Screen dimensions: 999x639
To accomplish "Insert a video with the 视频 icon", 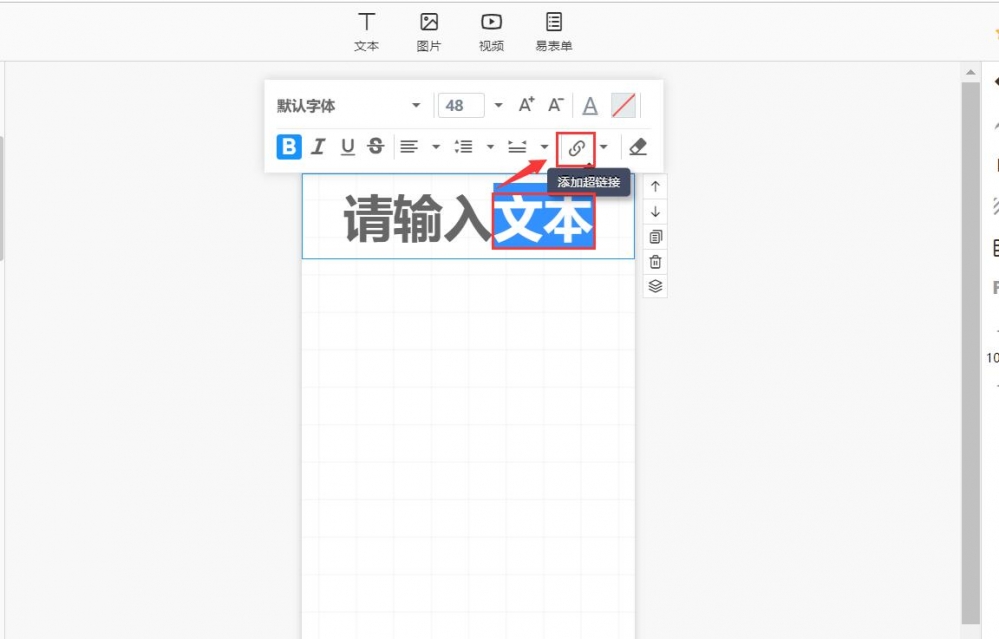I will pyautogui.click(x=491, y=22).
